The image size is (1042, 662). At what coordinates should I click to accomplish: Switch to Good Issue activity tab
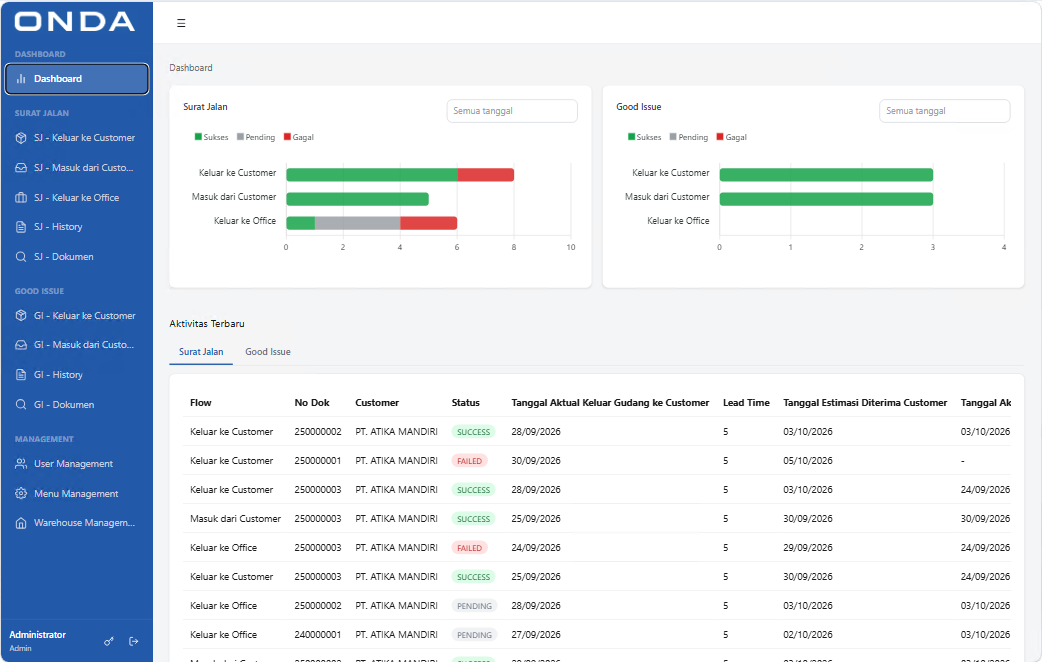pyautogui.click(x=268, y=352)
